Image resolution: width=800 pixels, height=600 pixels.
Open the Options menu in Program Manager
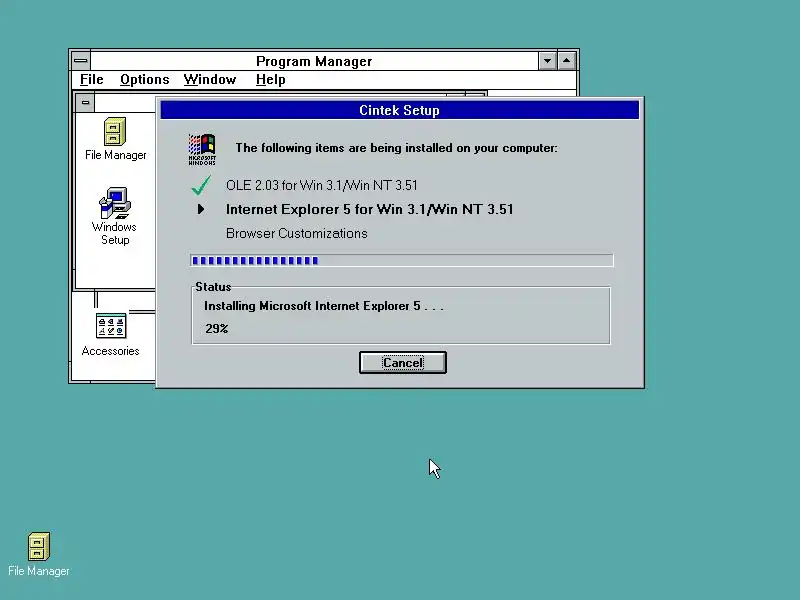tap(144, 80)
